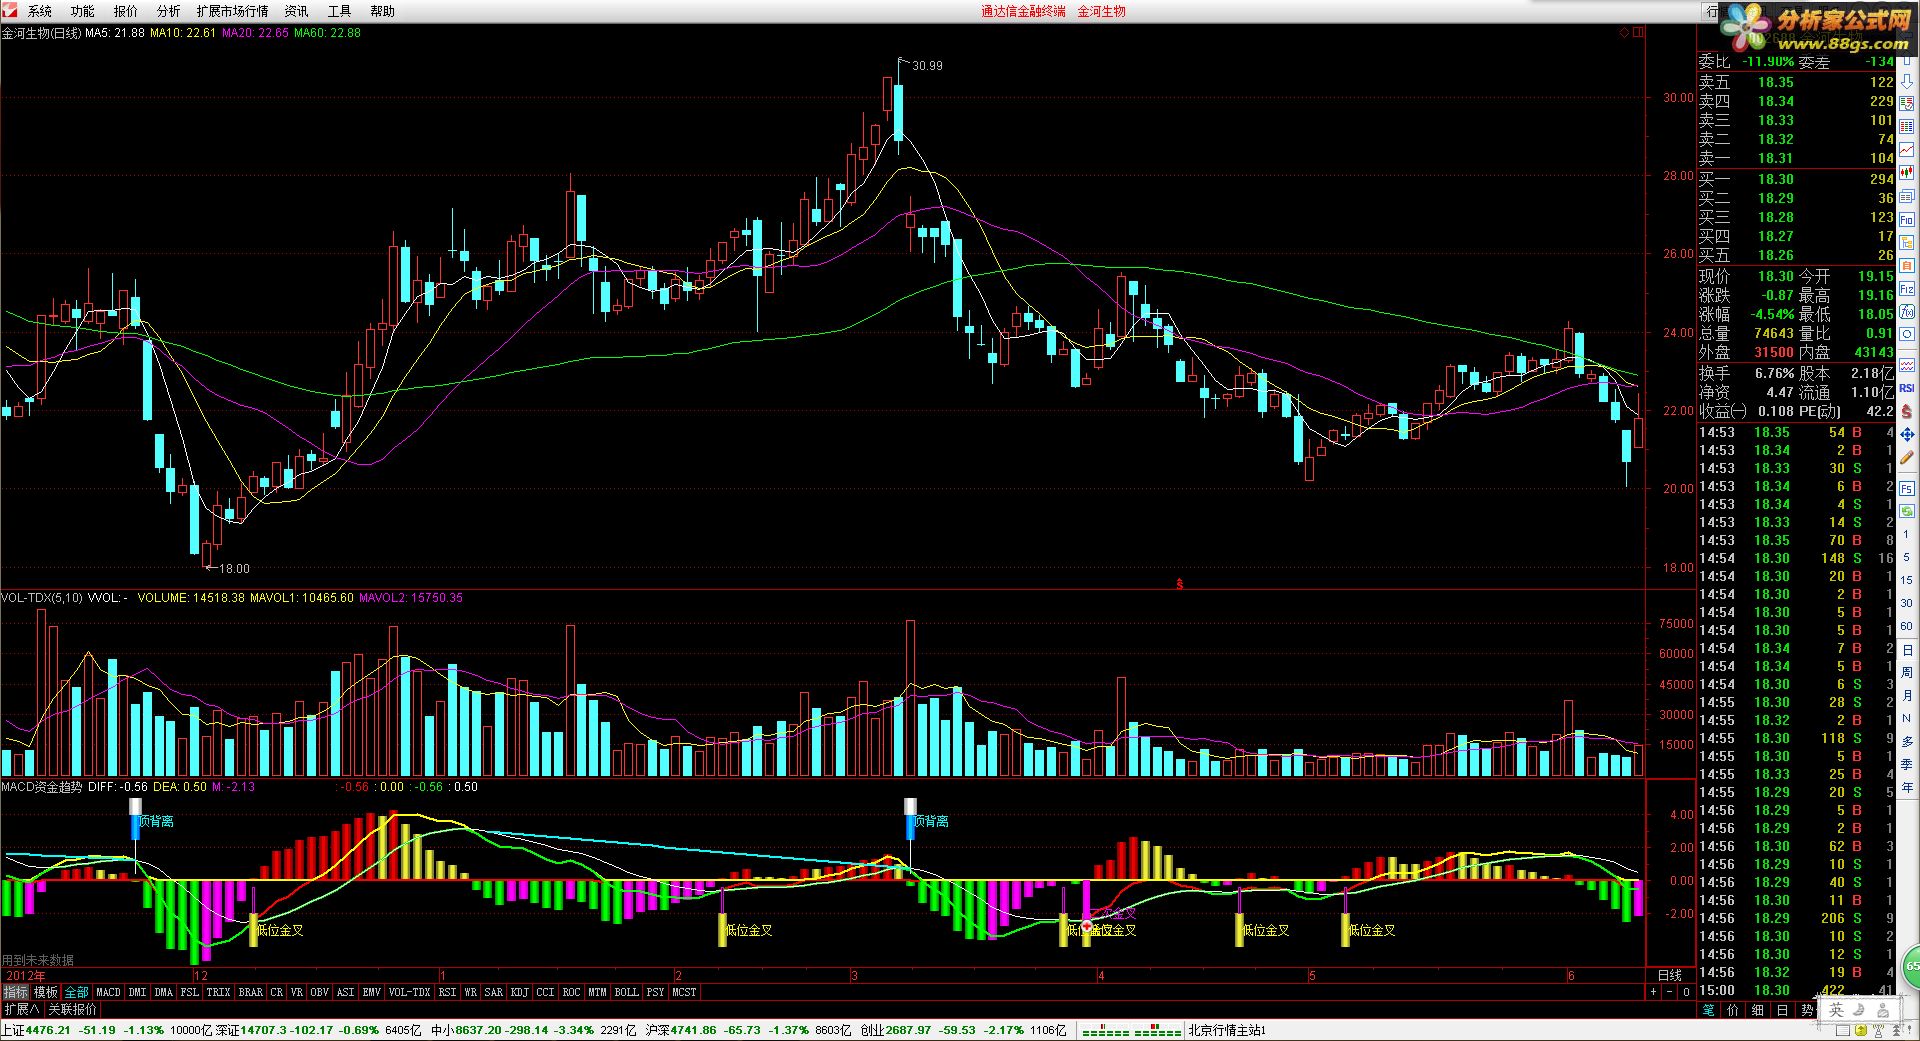Select the 多 multi-day period
The height and width of the screenshot is (1041, 1920).
click(x=1907, y=741)
